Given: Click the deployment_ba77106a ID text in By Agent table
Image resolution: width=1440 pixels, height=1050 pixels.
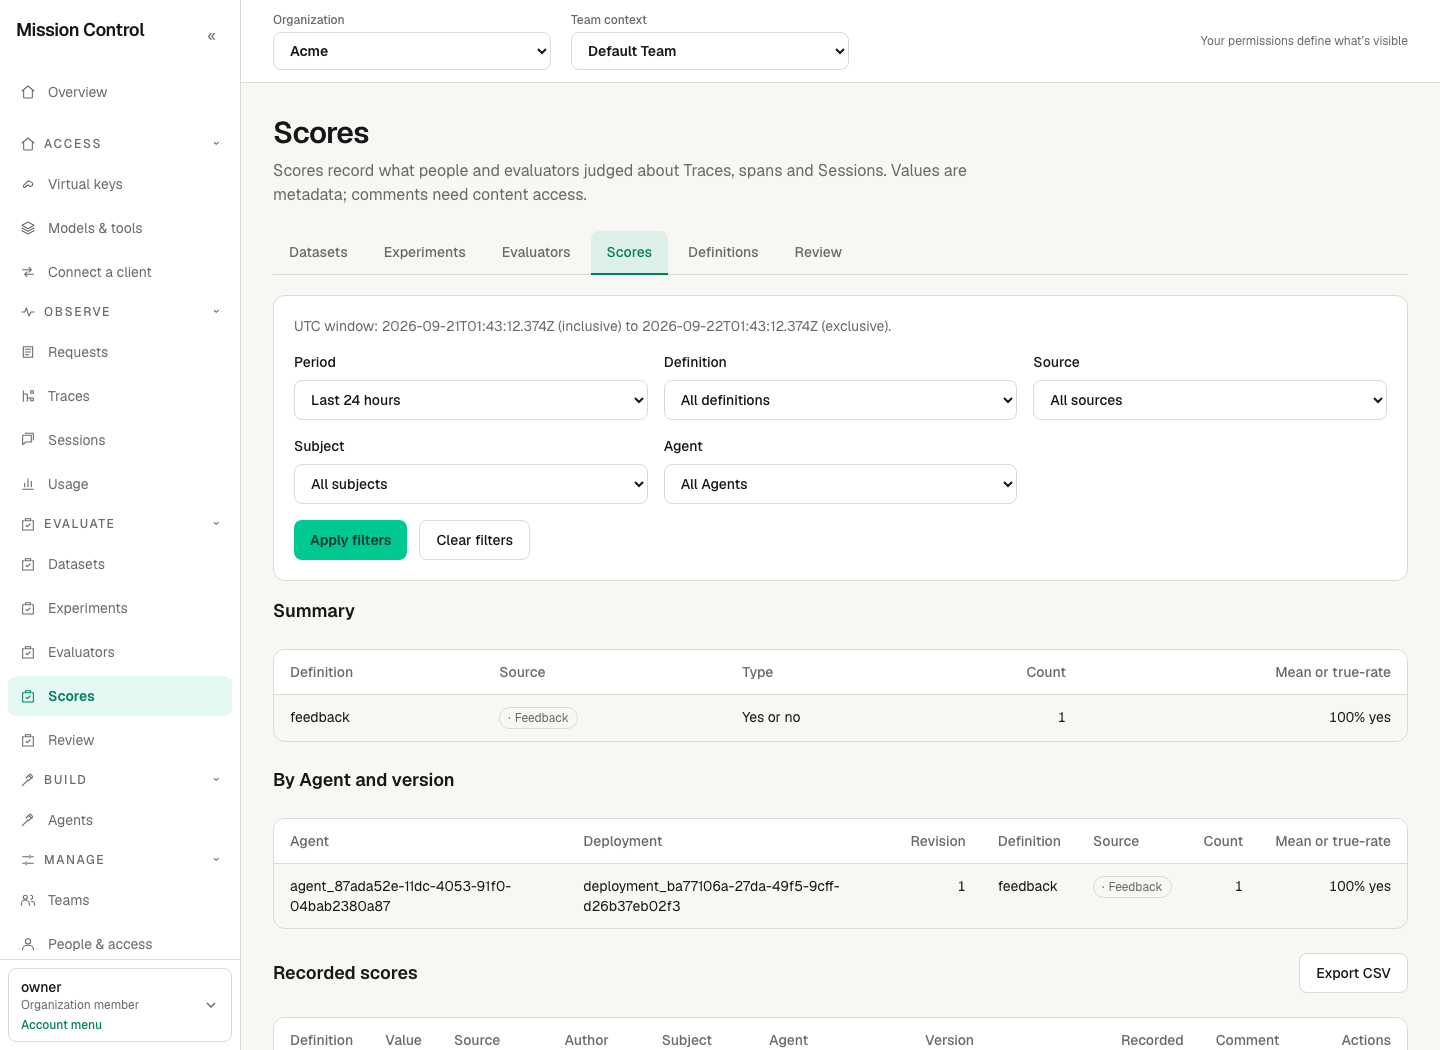Looking at the screenshot, I should click(711, 896).
